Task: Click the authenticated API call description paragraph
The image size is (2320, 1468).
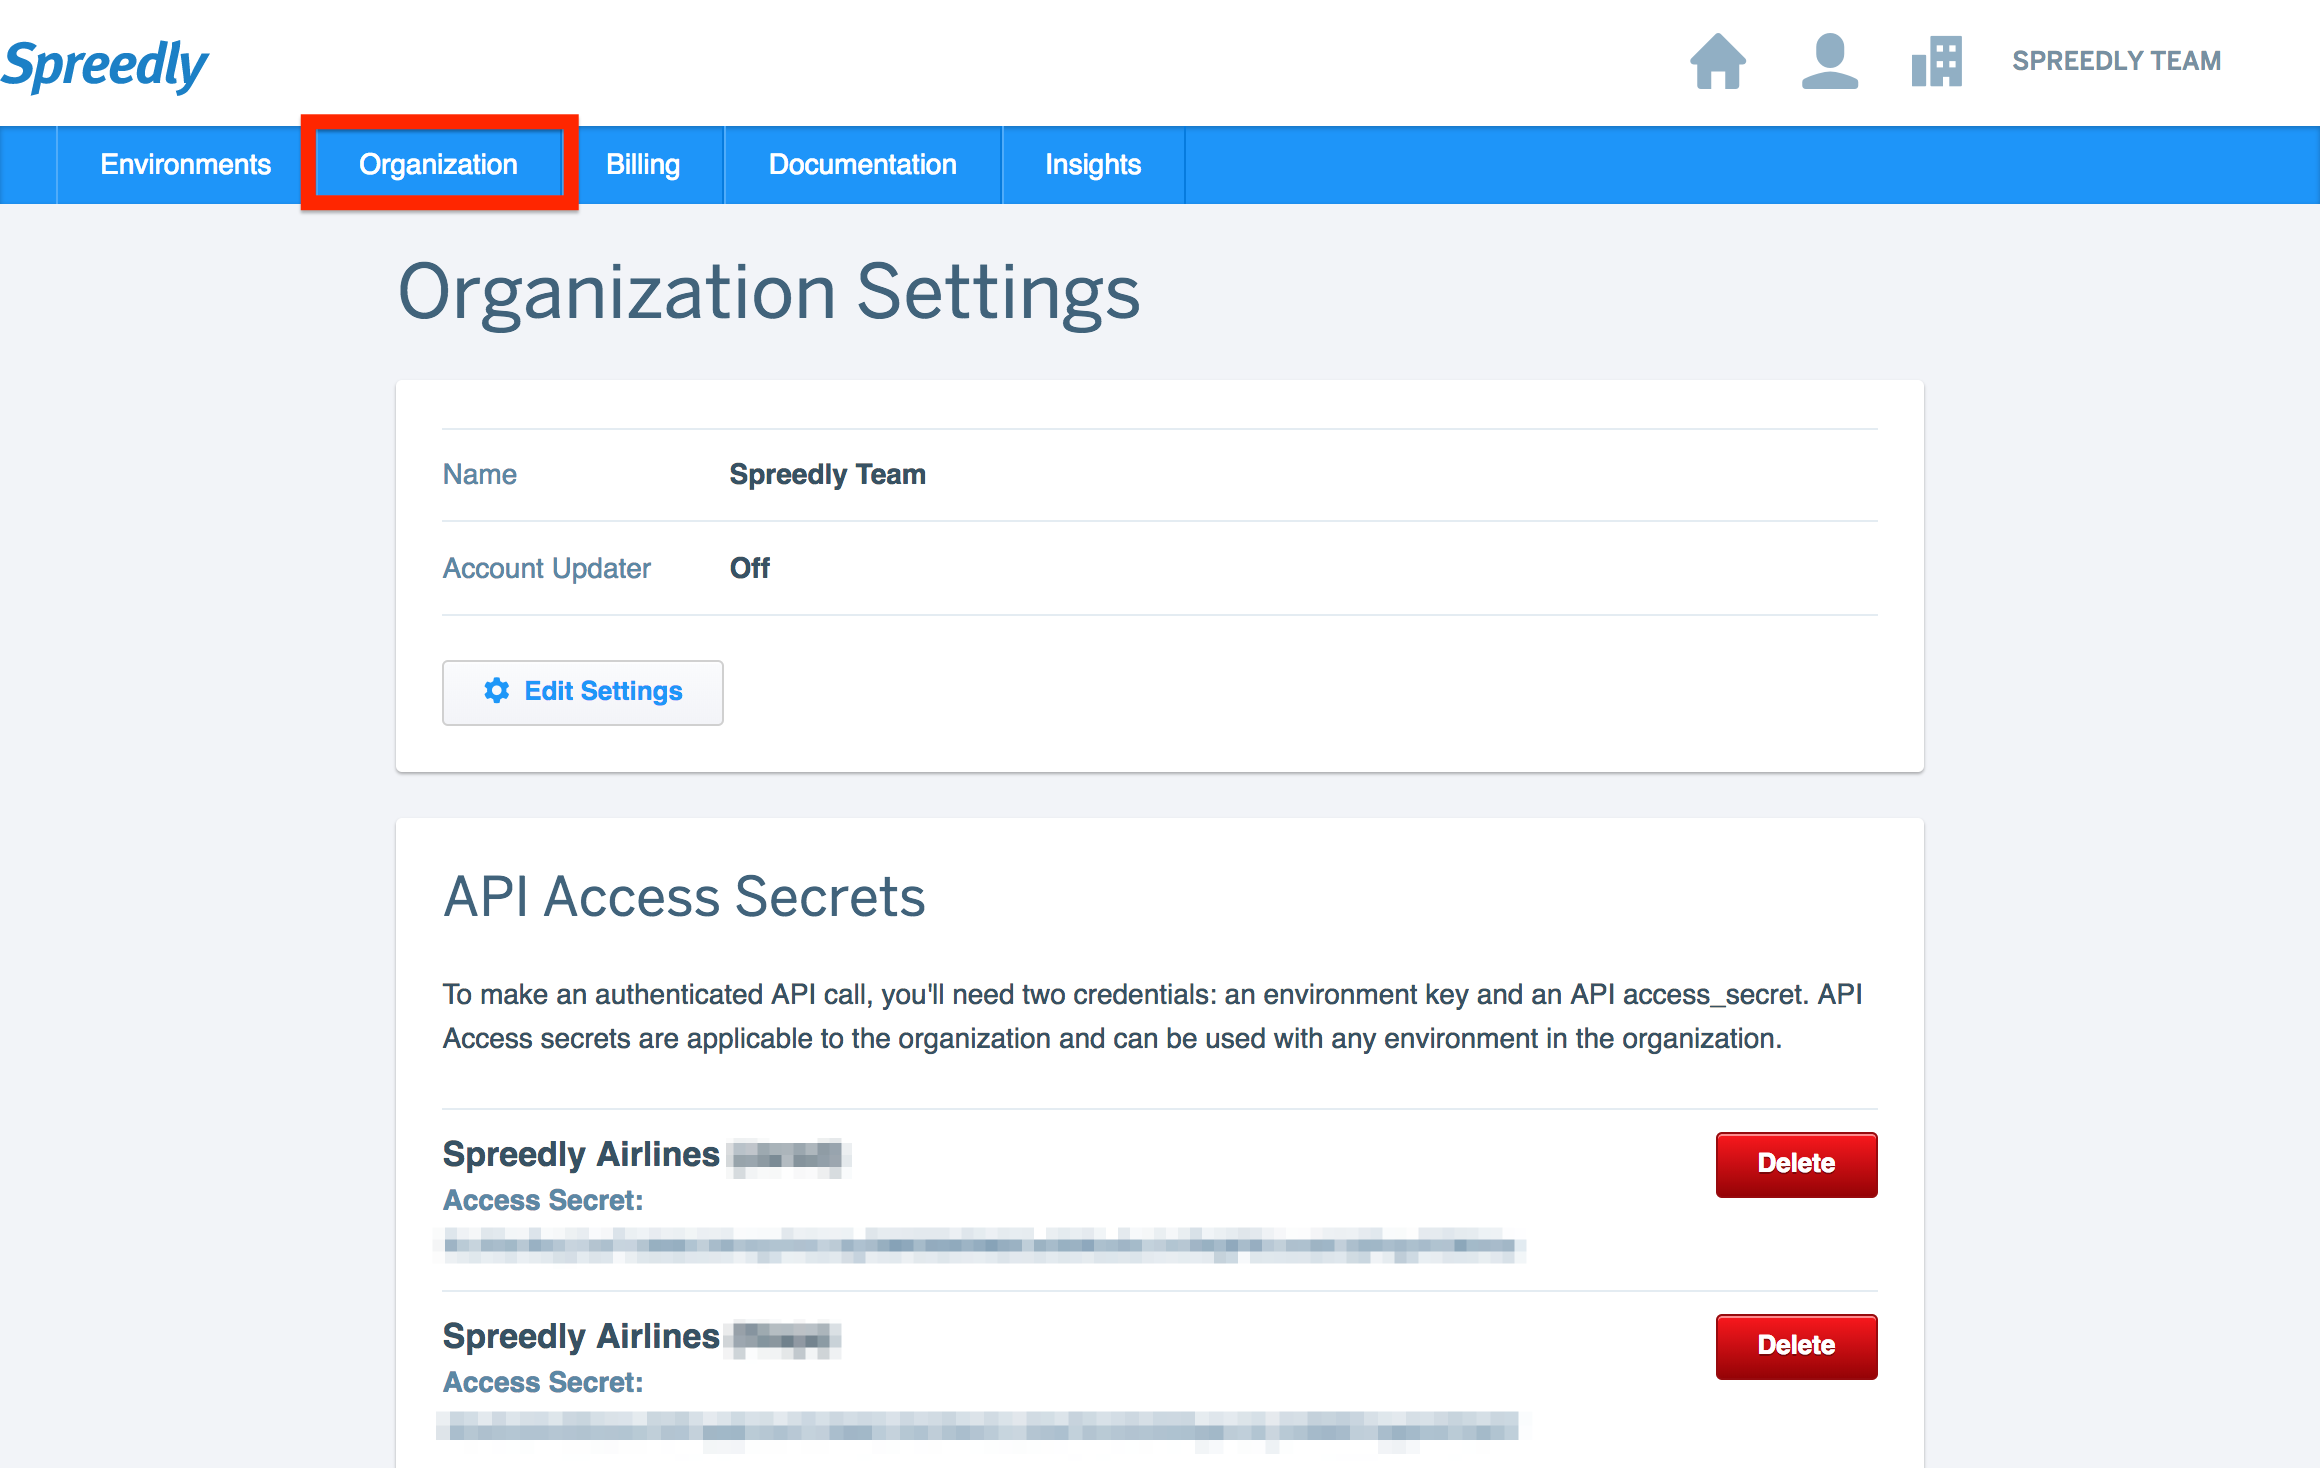Action: pos(1152,1016)
